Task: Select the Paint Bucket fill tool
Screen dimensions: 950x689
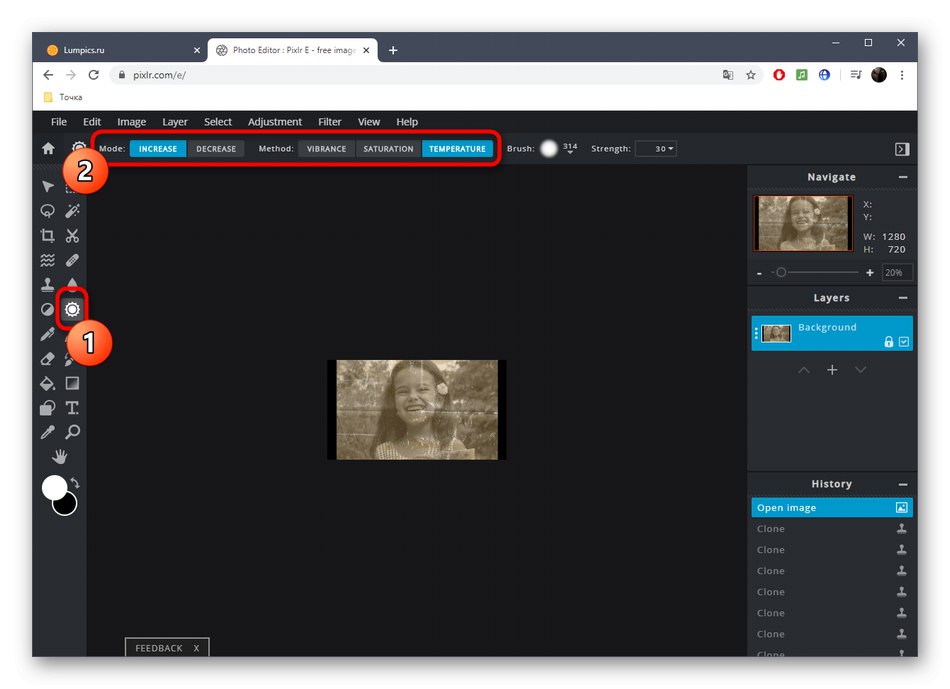Action: [x=47, y=383]
